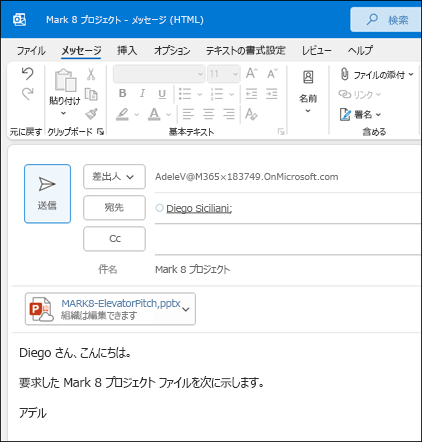
Task: Click the Diego Siciliani recipient name
Action: (199, 208)
